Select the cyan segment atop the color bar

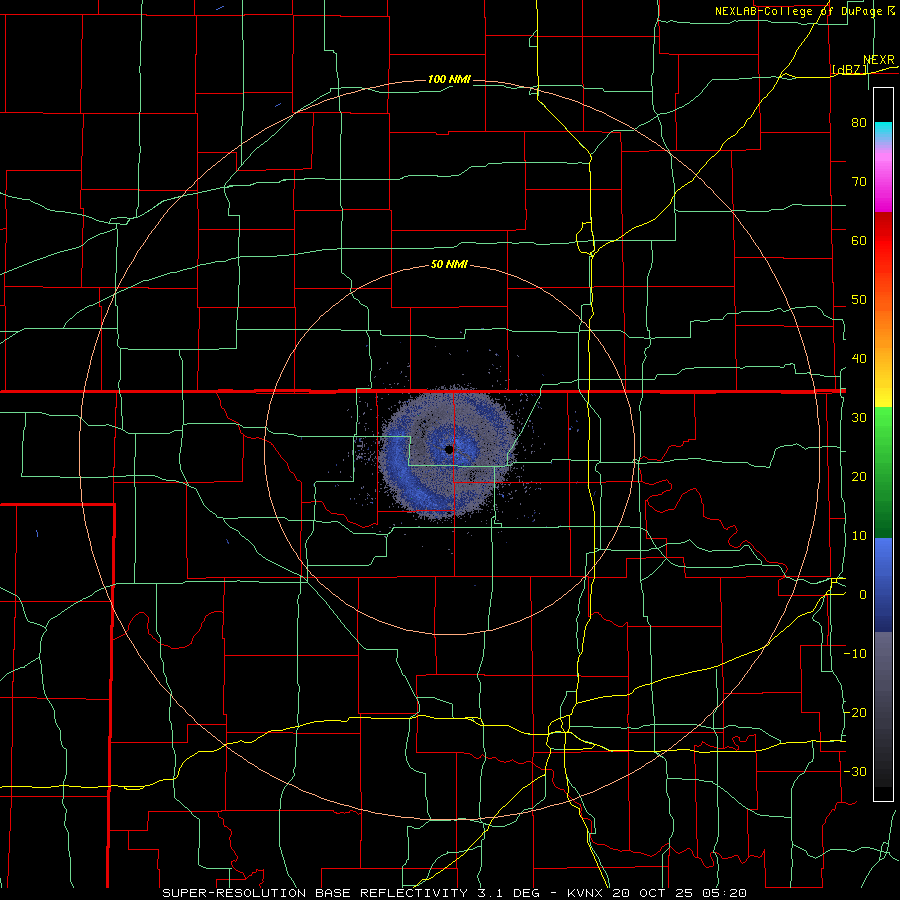pos(883,132)
